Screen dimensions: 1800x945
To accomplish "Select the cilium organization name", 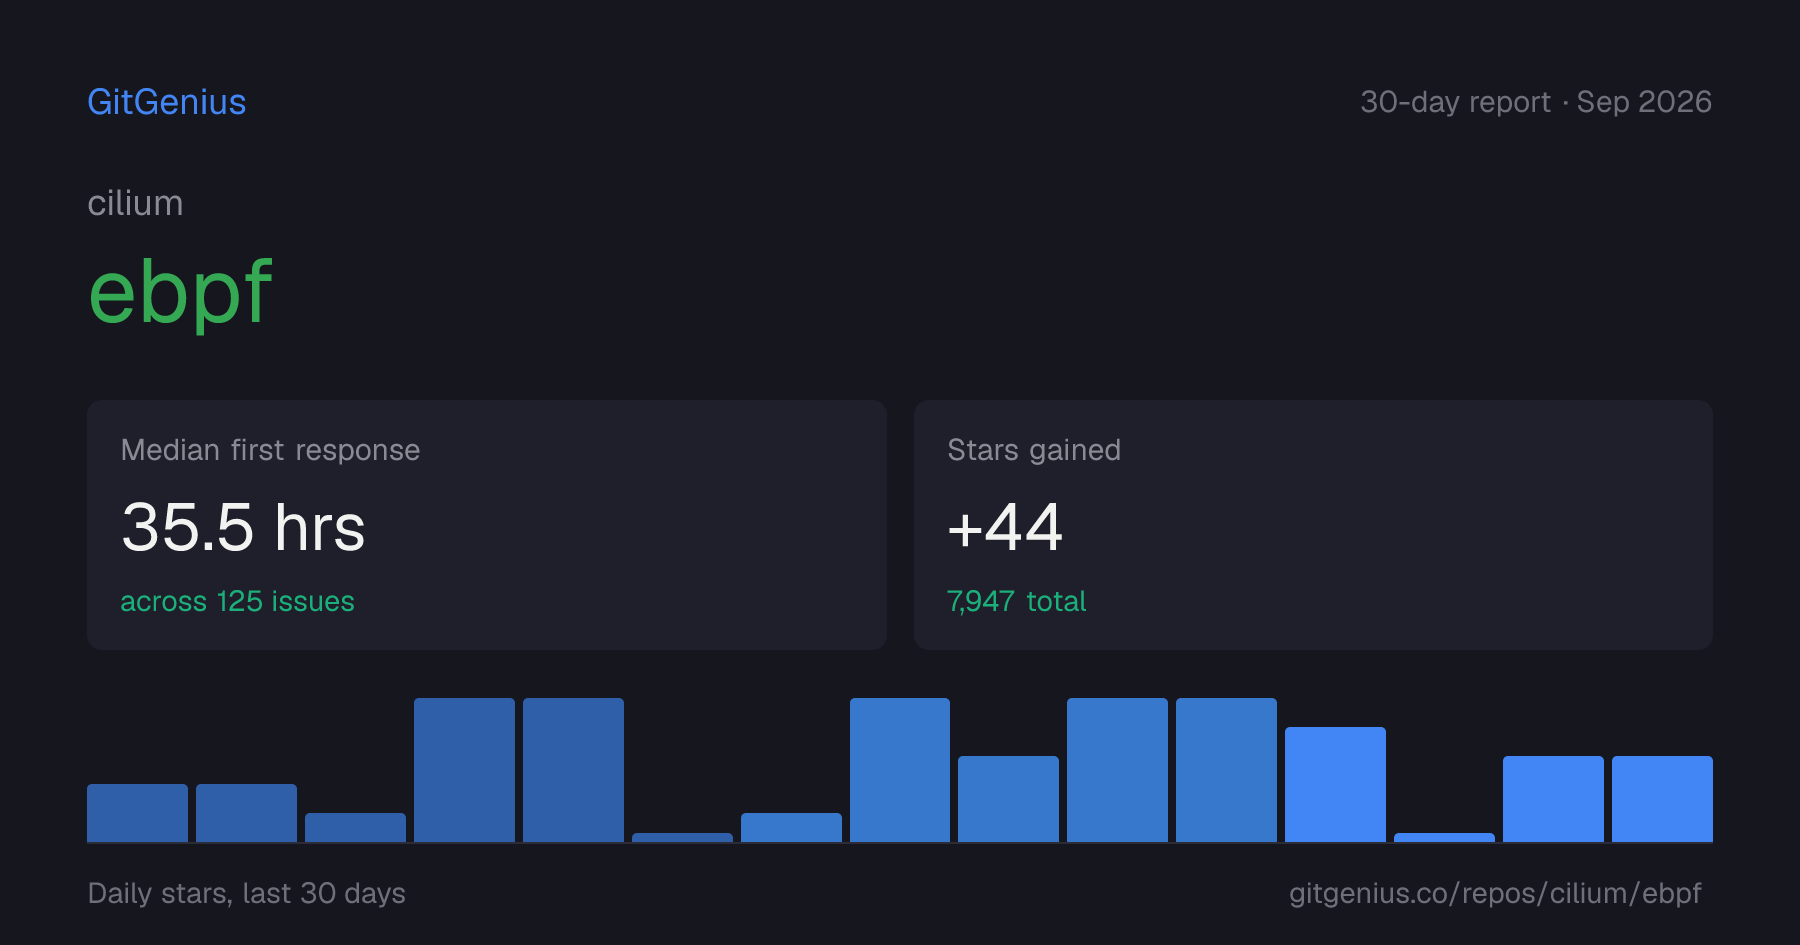I will click(x=135, y=203).
